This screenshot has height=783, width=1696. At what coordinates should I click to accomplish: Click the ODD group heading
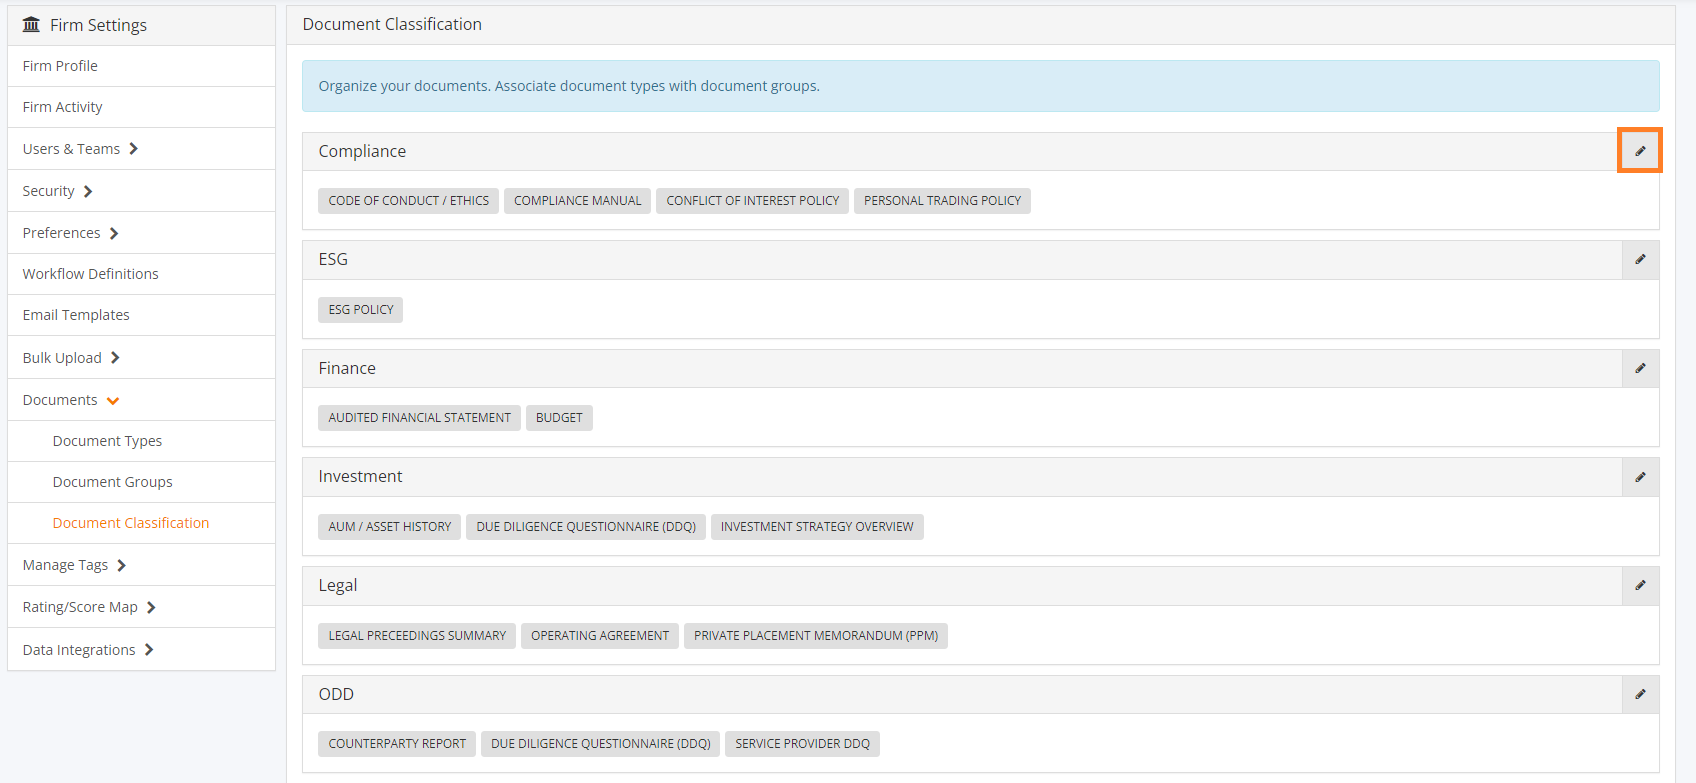click(x=336, y=694)
